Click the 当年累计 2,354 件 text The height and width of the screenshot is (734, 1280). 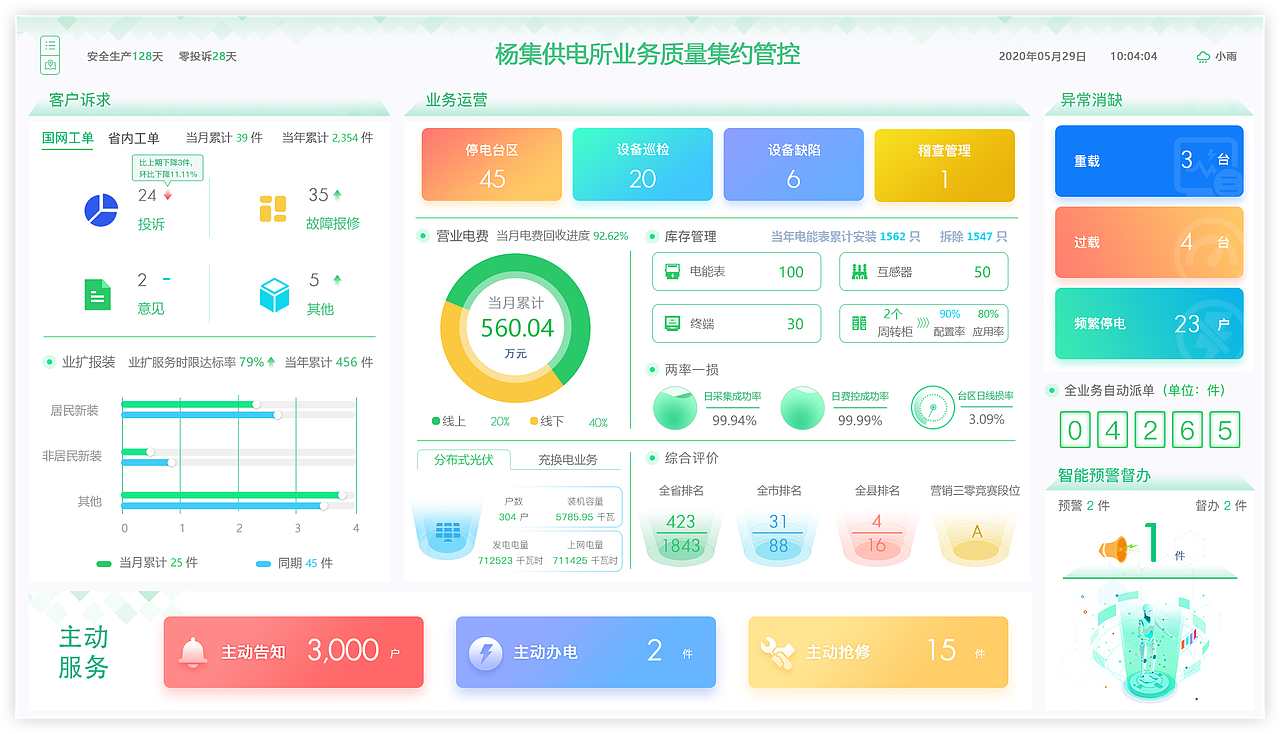[327, 138]
